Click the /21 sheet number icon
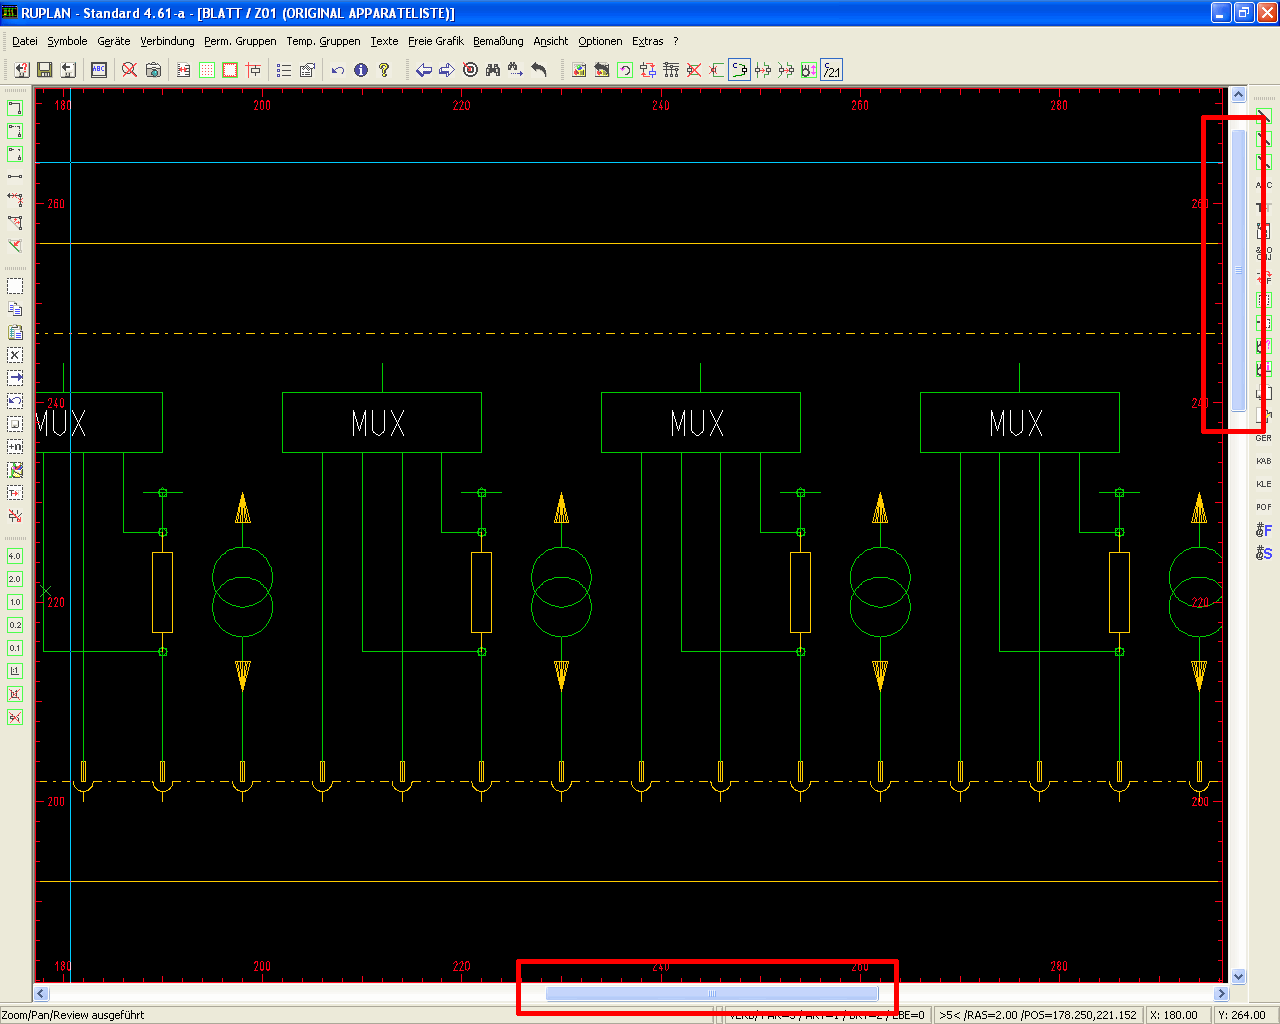1280x1024 pixels. pyautogui.click(x=832, y=70)
